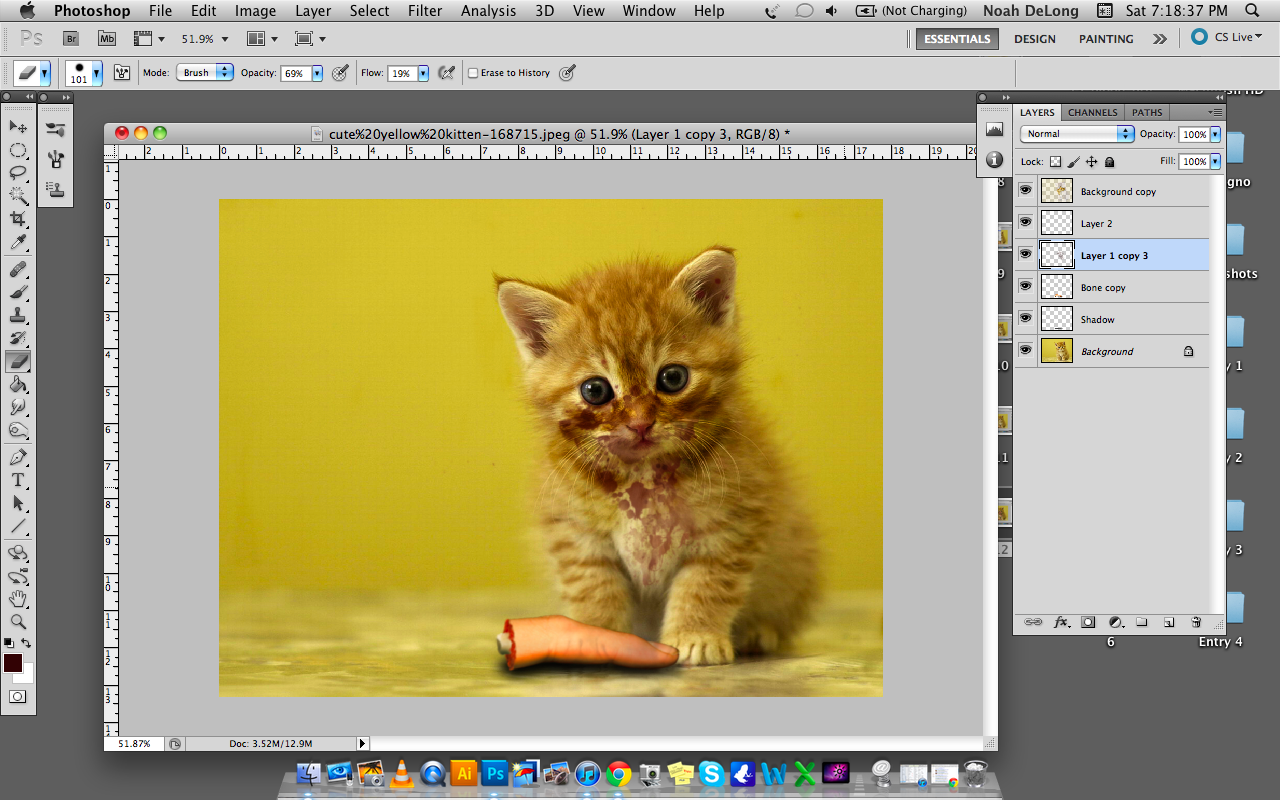Screen dimensions: 1280x800
Task: Enable the Erase to History checkbox
Action: (x=474, y=73)
